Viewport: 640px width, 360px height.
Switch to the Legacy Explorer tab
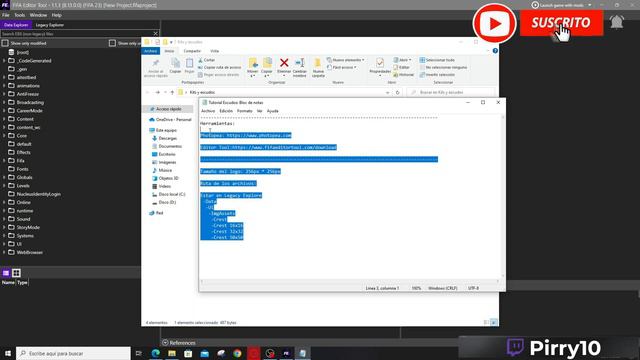coord(50,25)
